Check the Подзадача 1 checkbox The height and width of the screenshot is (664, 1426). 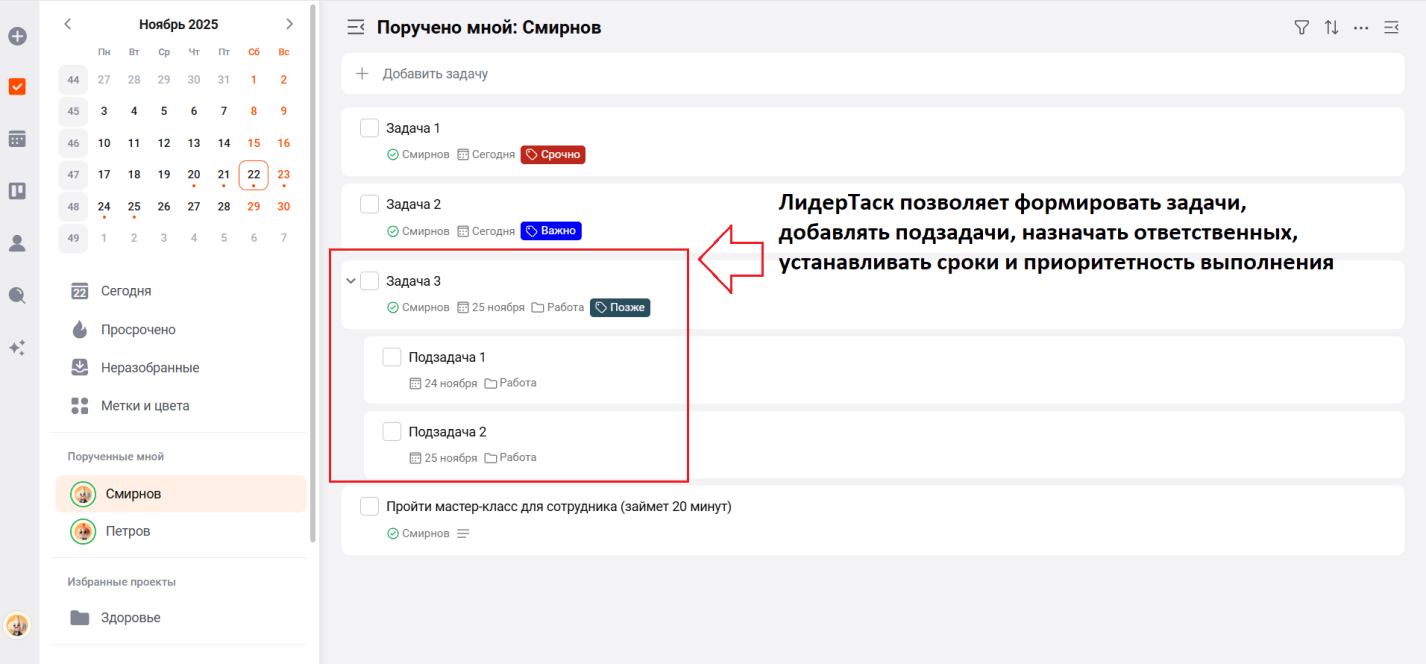click(392, 357)
